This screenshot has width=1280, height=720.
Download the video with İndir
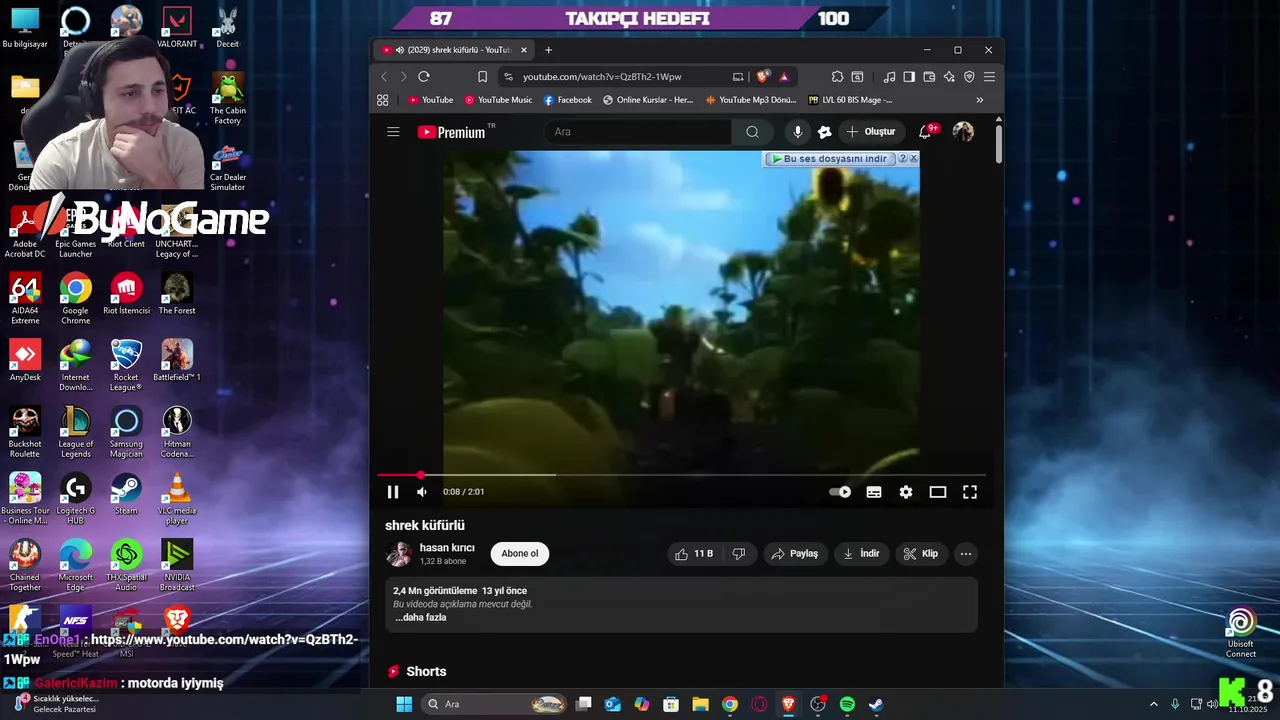point(861,554)
